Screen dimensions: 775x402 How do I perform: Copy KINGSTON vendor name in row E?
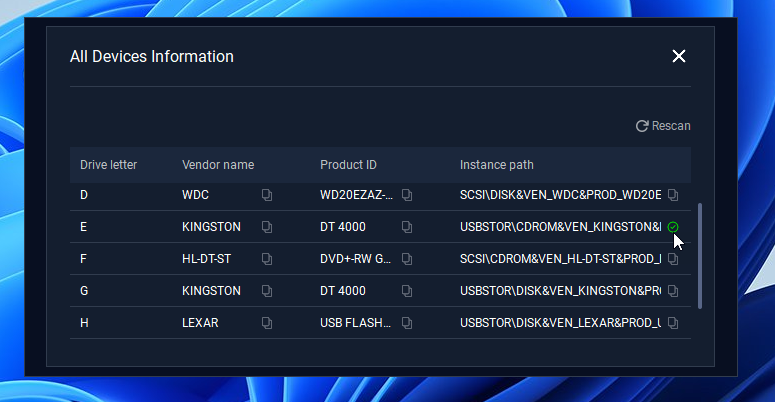[267, 227]
